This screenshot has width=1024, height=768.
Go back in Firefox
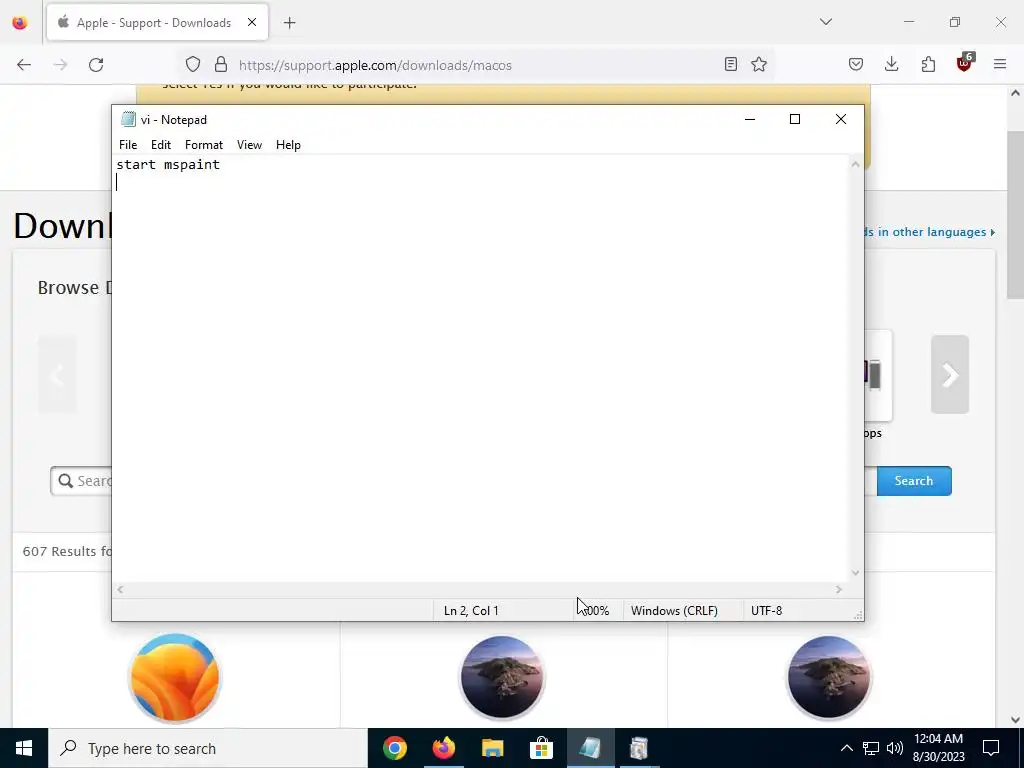point(24,65)
